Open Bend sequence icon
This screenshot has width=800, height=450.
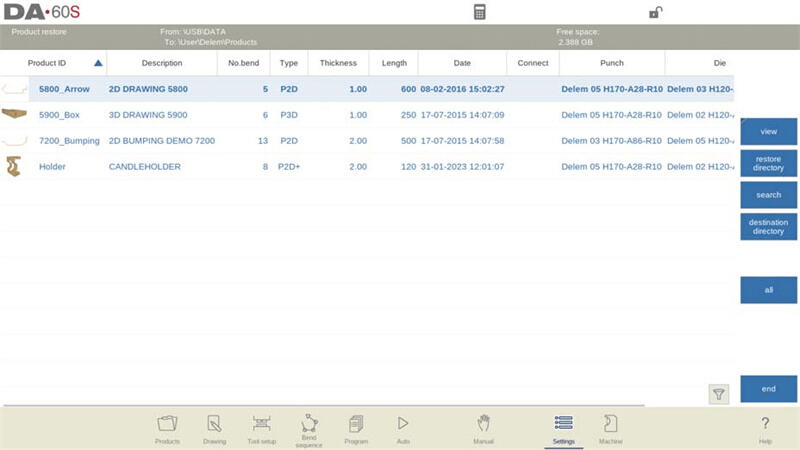pyautogui.click(x=309, y=427)
